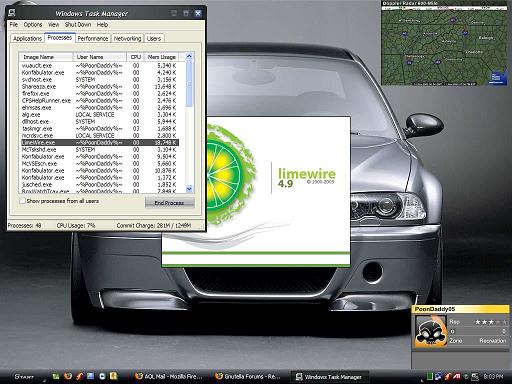Click the process list scroll up arrow
Screen dimensions: 512x384
click(x=189, y=56)
